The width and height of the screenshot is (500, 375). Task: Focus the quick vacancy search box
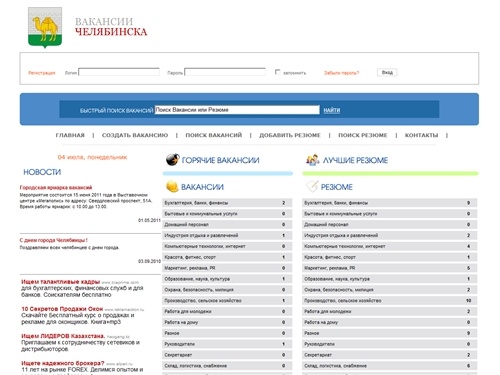[237, 110]
